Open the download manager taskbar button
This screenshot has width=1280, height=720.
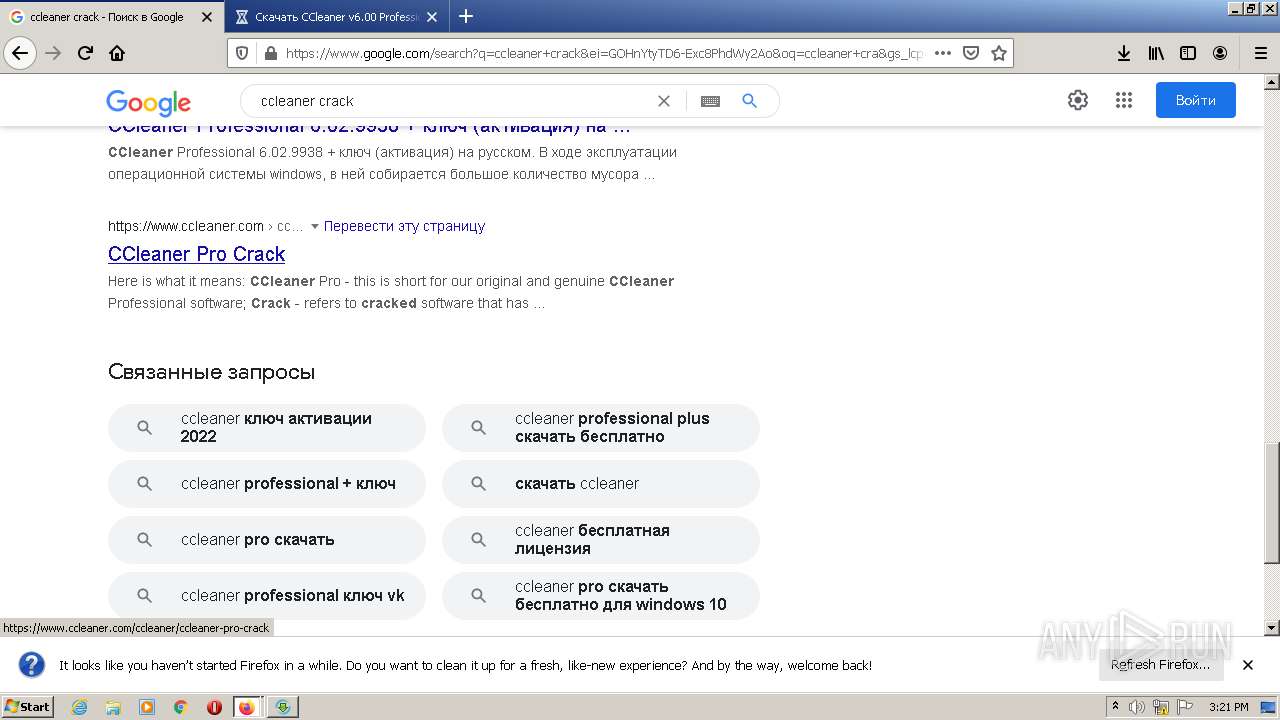[x=283, y=707]
